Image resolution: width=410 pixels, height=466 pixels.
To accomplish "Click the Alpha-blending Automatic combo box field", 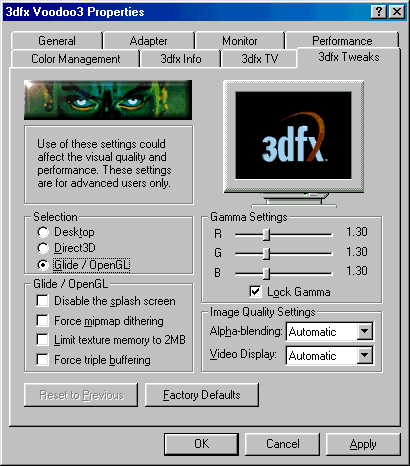I will (329, 331).
